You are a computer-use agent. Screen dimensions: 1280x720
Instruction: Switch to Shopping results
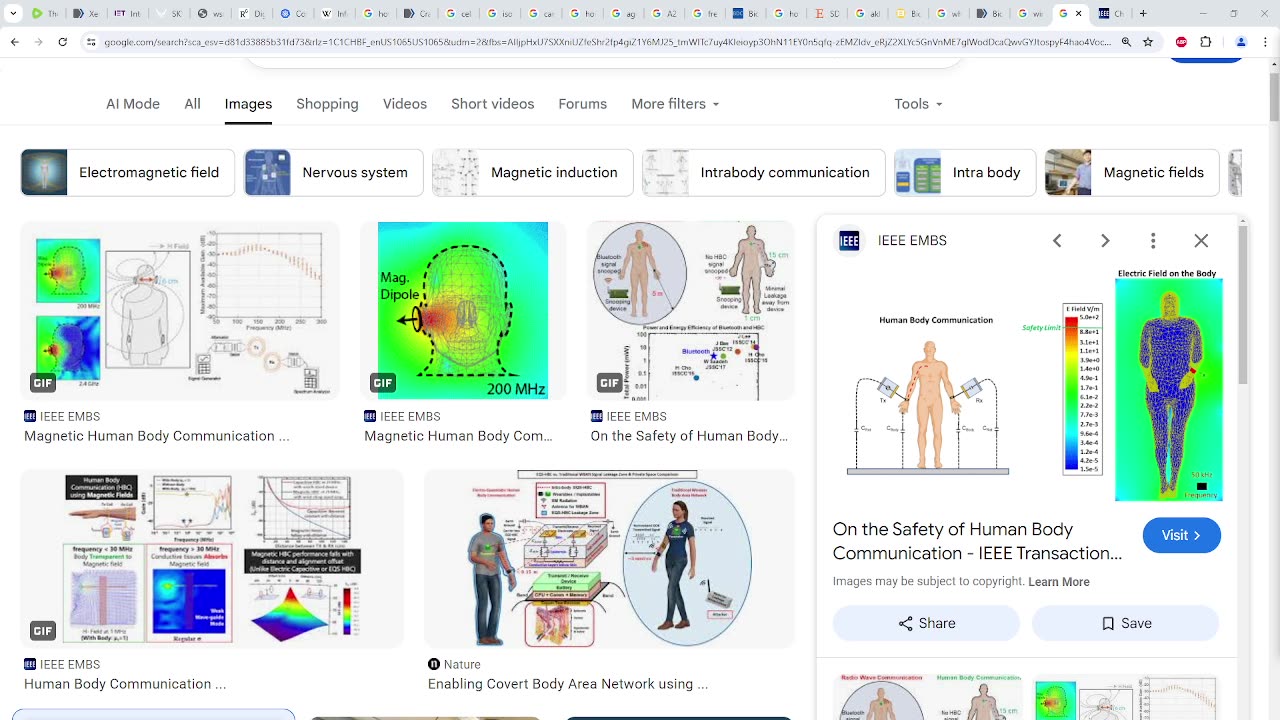click(327, 104)
